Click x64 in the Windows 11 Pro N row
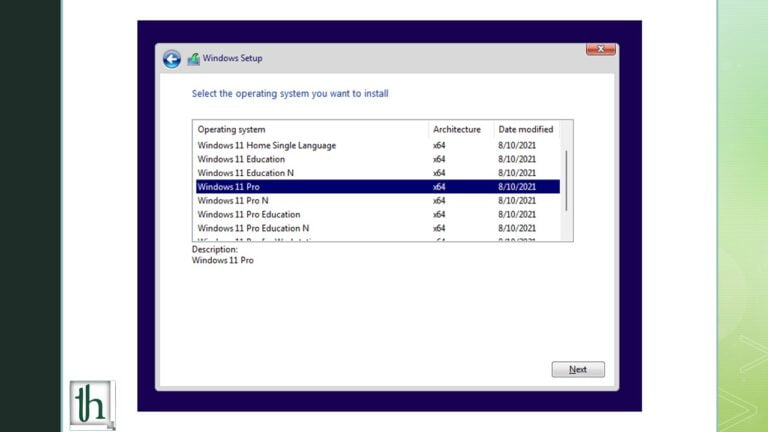The height and width of the screenshot is (432, 768). [439, 200]
